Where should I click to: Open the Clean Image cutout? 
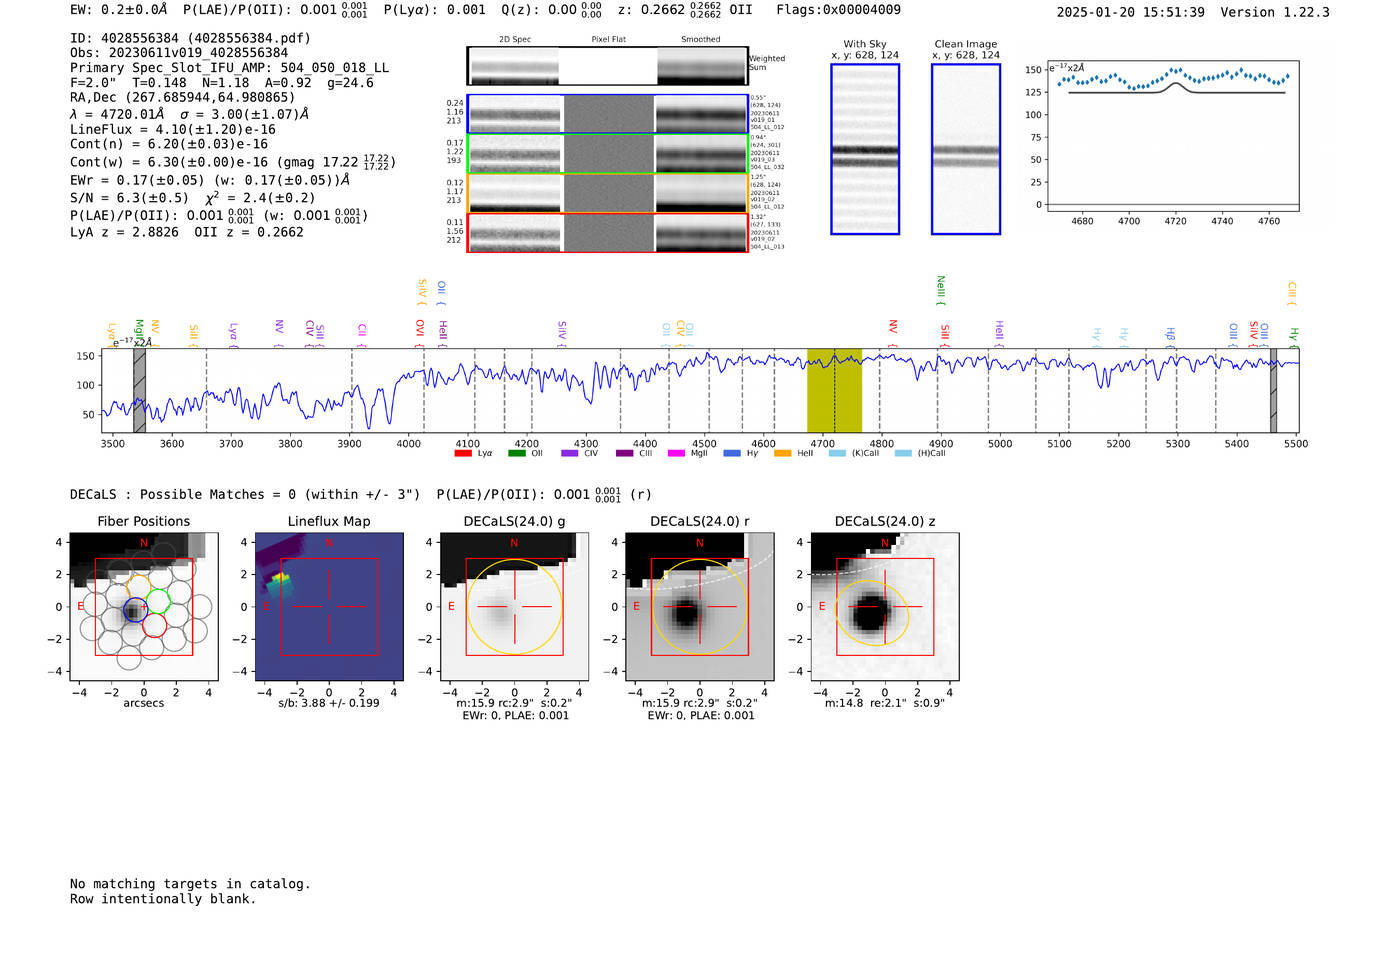966,149
